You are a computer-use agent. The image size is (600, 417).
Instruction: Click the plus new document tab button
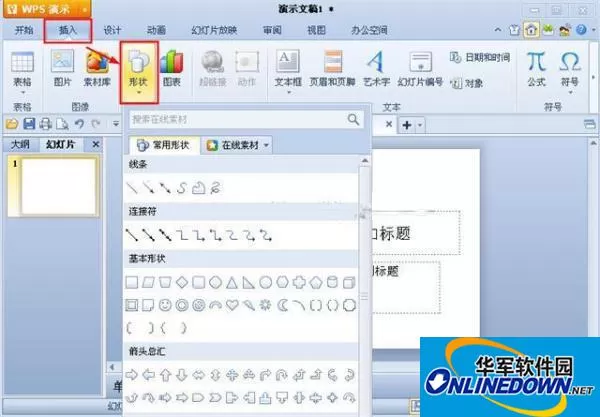point(407,125)
